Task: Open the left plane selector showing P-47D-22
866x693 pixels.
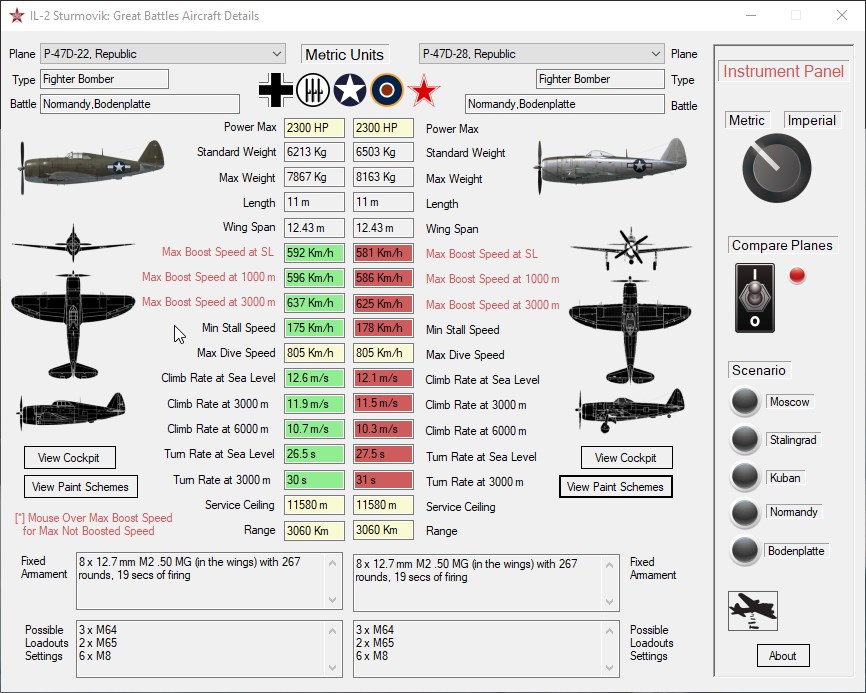Action: 160,53
